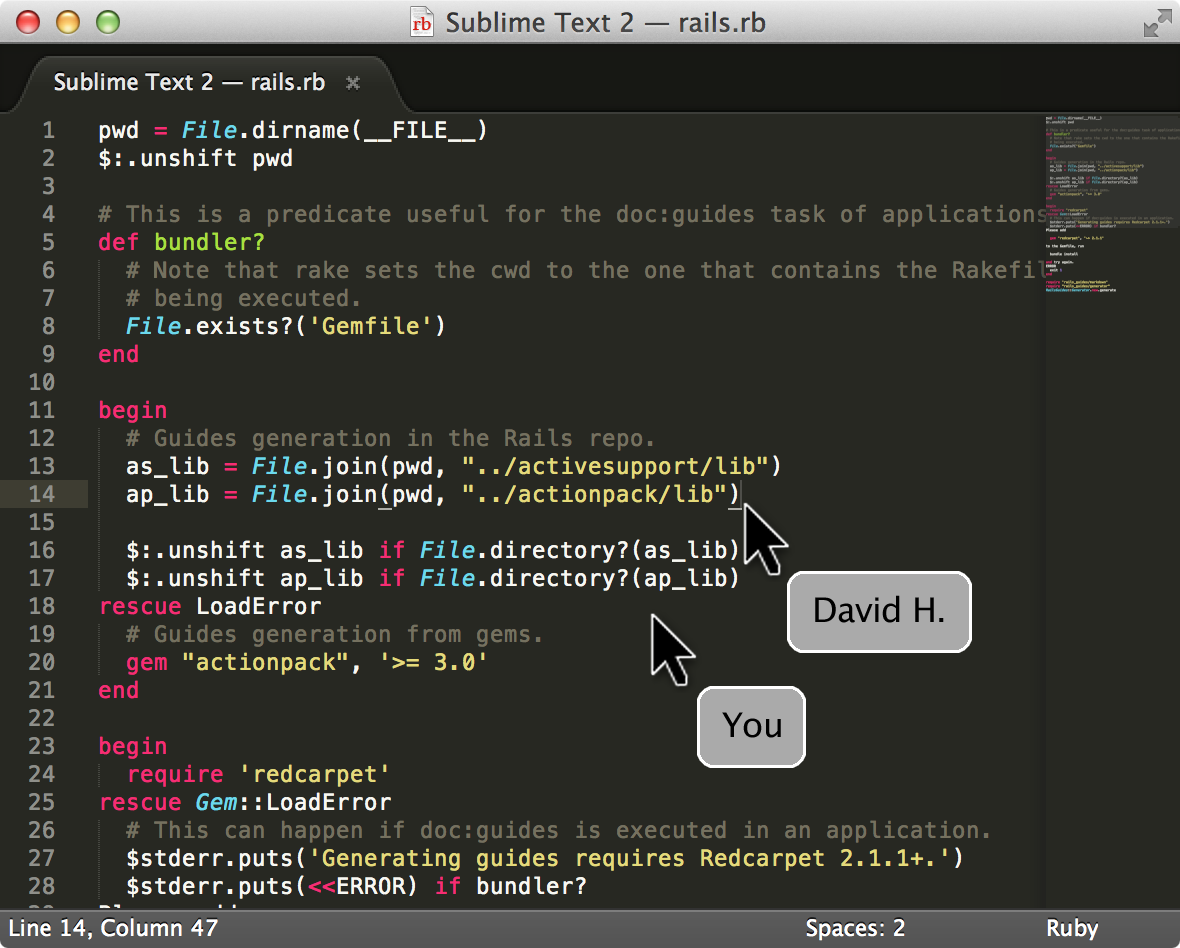Close the window with the red button
The height and width of the screenshot is (948, 1180).
tap(28, 23)
